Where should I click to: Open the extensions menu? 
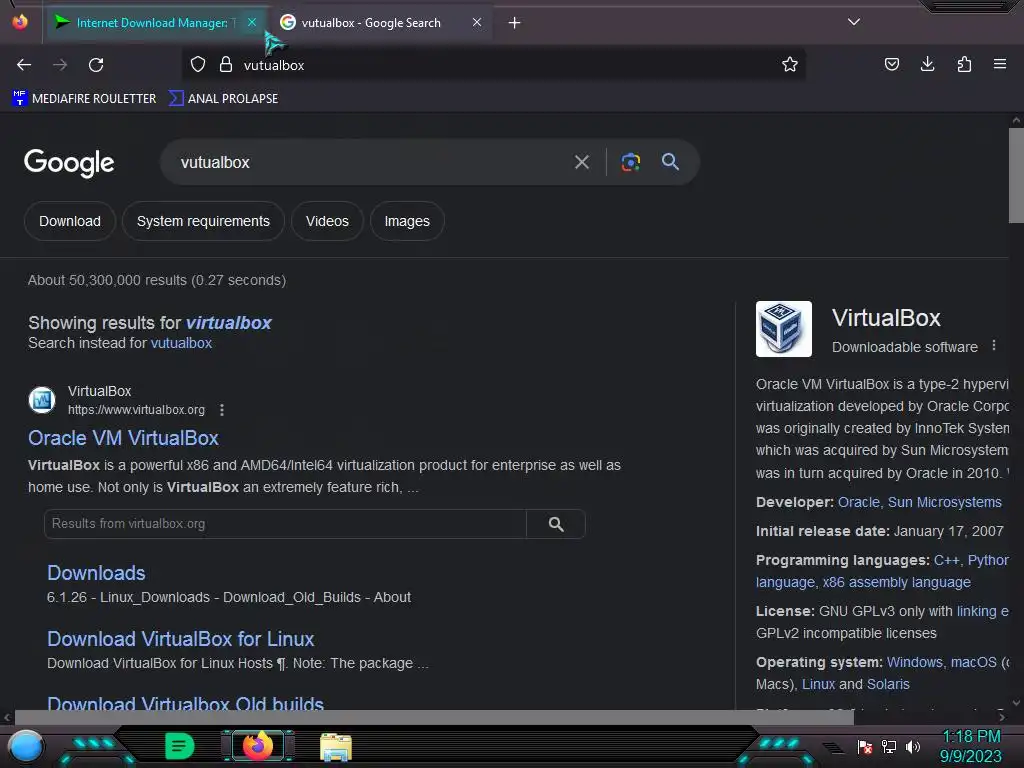point(964,65)
